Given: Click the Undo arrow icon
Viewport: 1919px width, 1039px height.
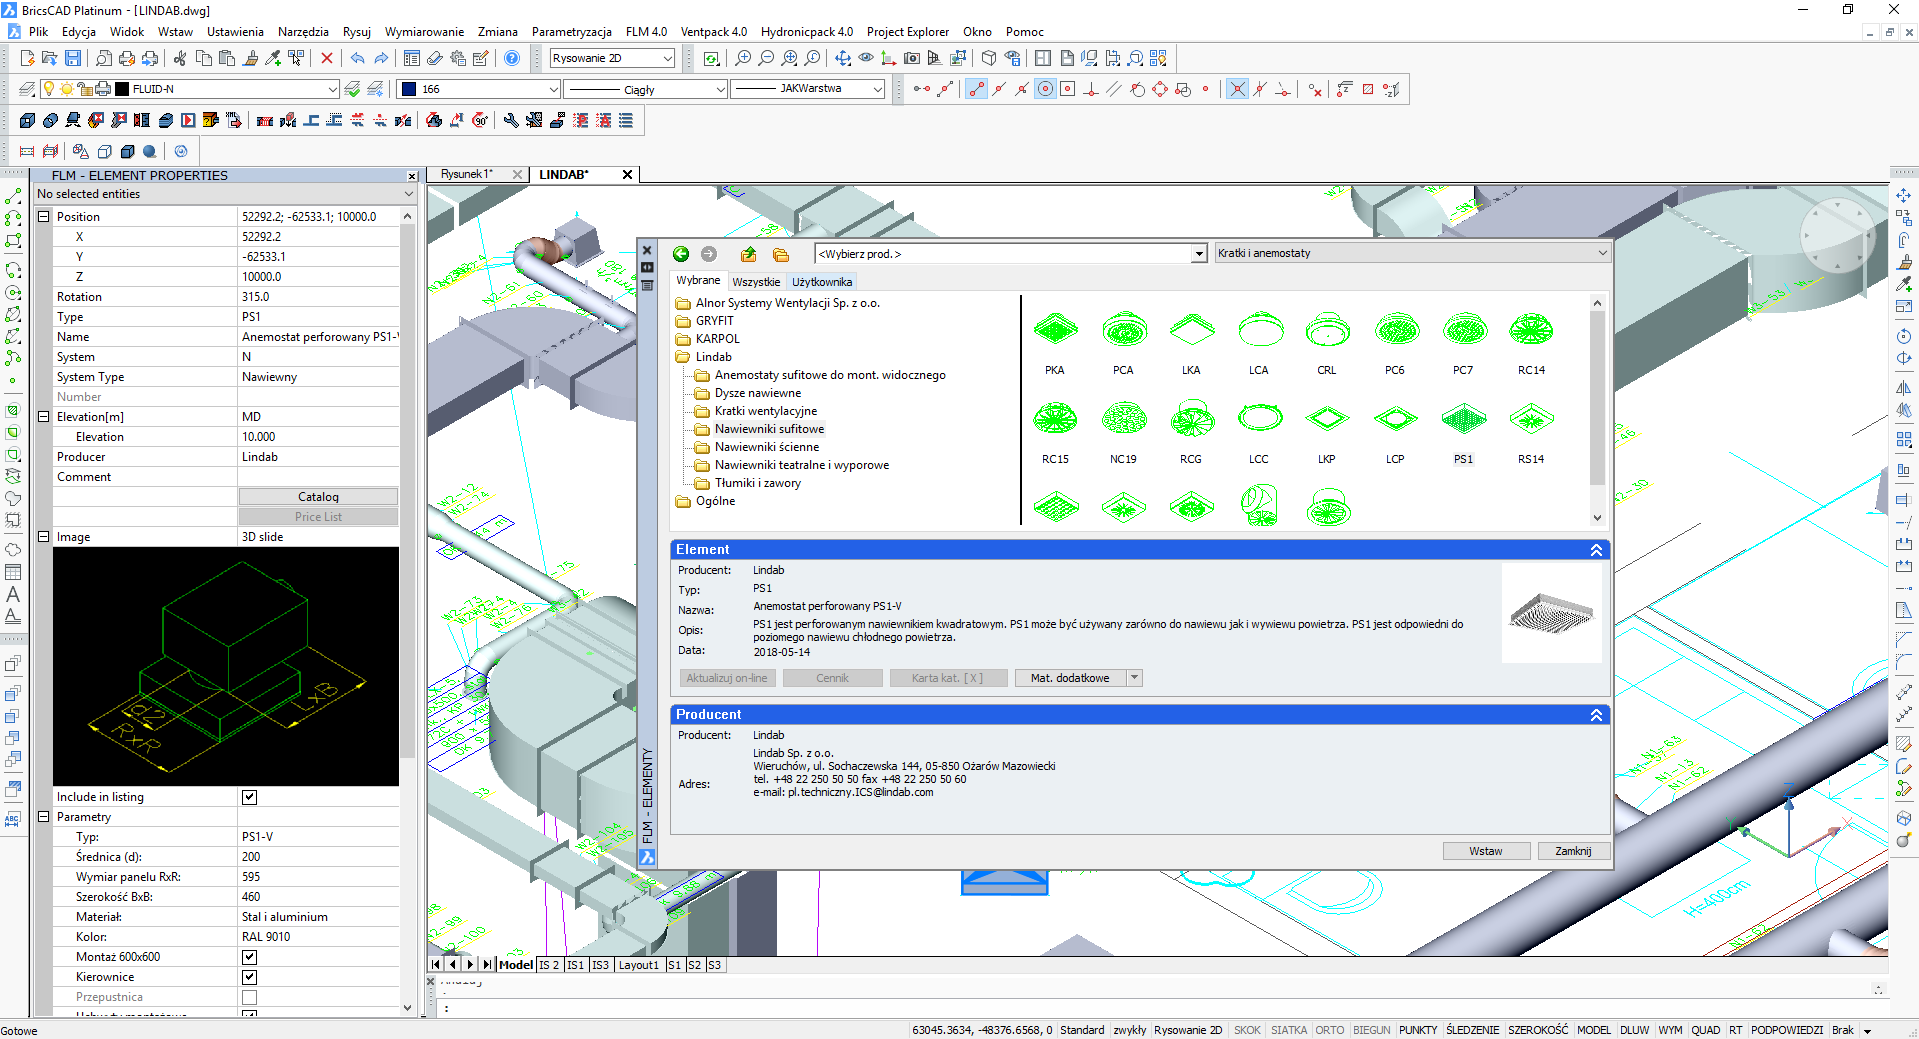Looking at the screenshot, I should coord(357,58).
